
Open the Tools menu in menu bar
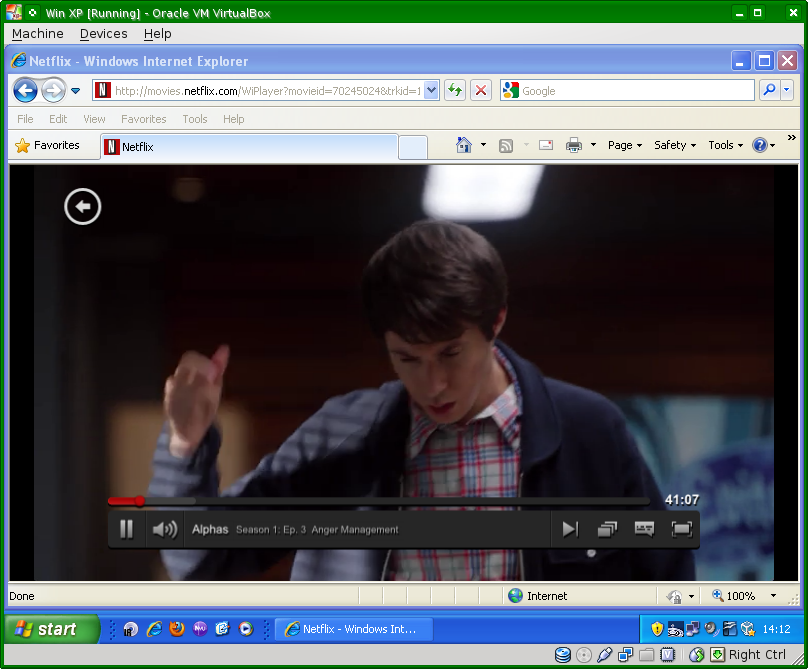point(195,119)
